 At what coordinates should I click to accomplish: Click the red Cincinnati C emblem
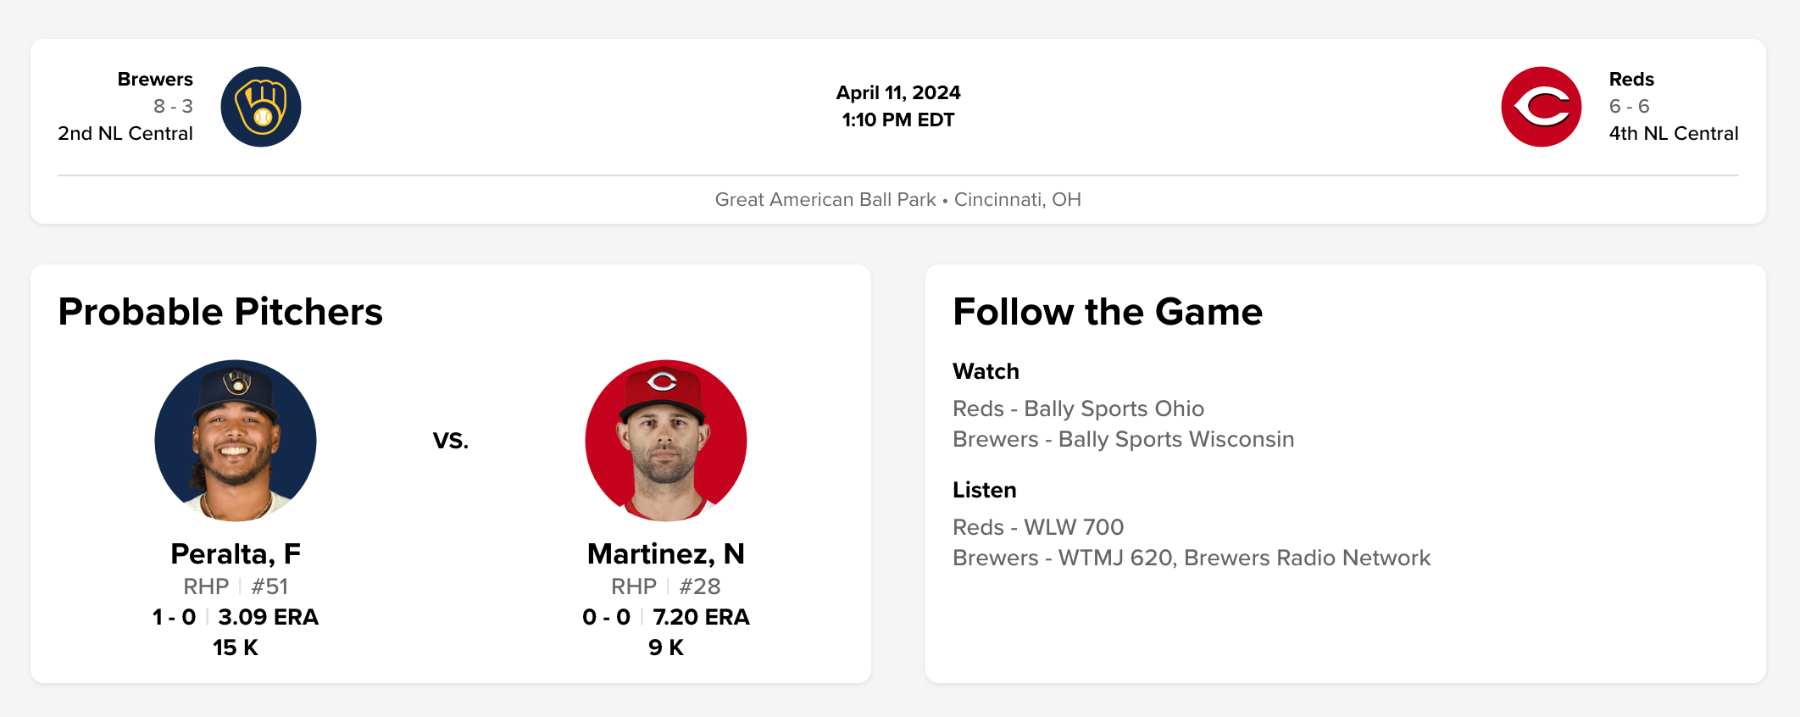1541,106
